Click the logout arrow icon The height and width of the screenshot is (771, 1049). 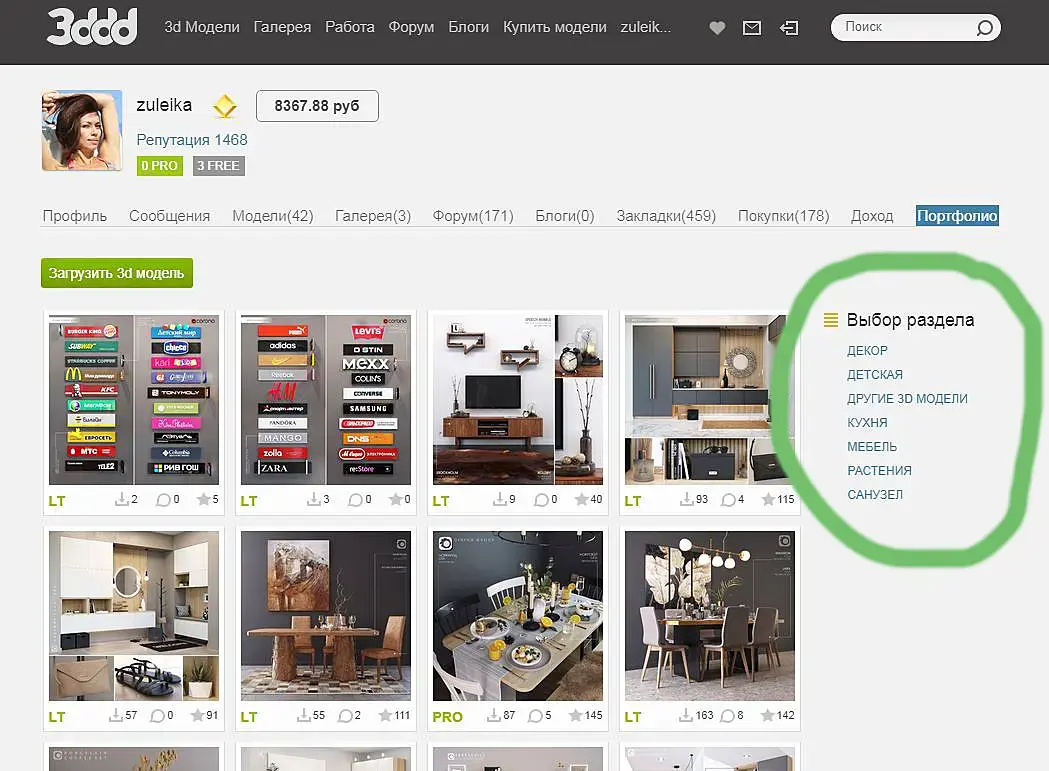point(789,28)
